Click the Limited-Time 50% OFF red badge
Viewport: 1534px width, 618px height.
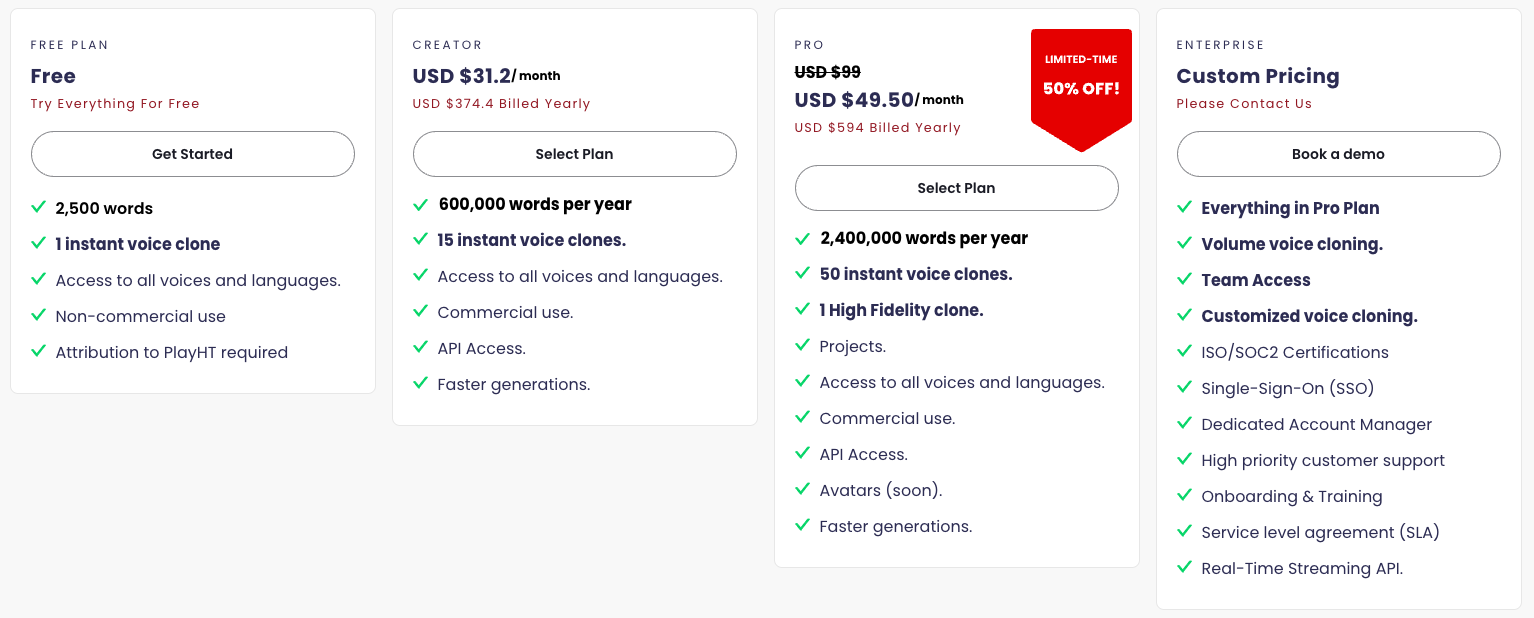coord(1081,88)
